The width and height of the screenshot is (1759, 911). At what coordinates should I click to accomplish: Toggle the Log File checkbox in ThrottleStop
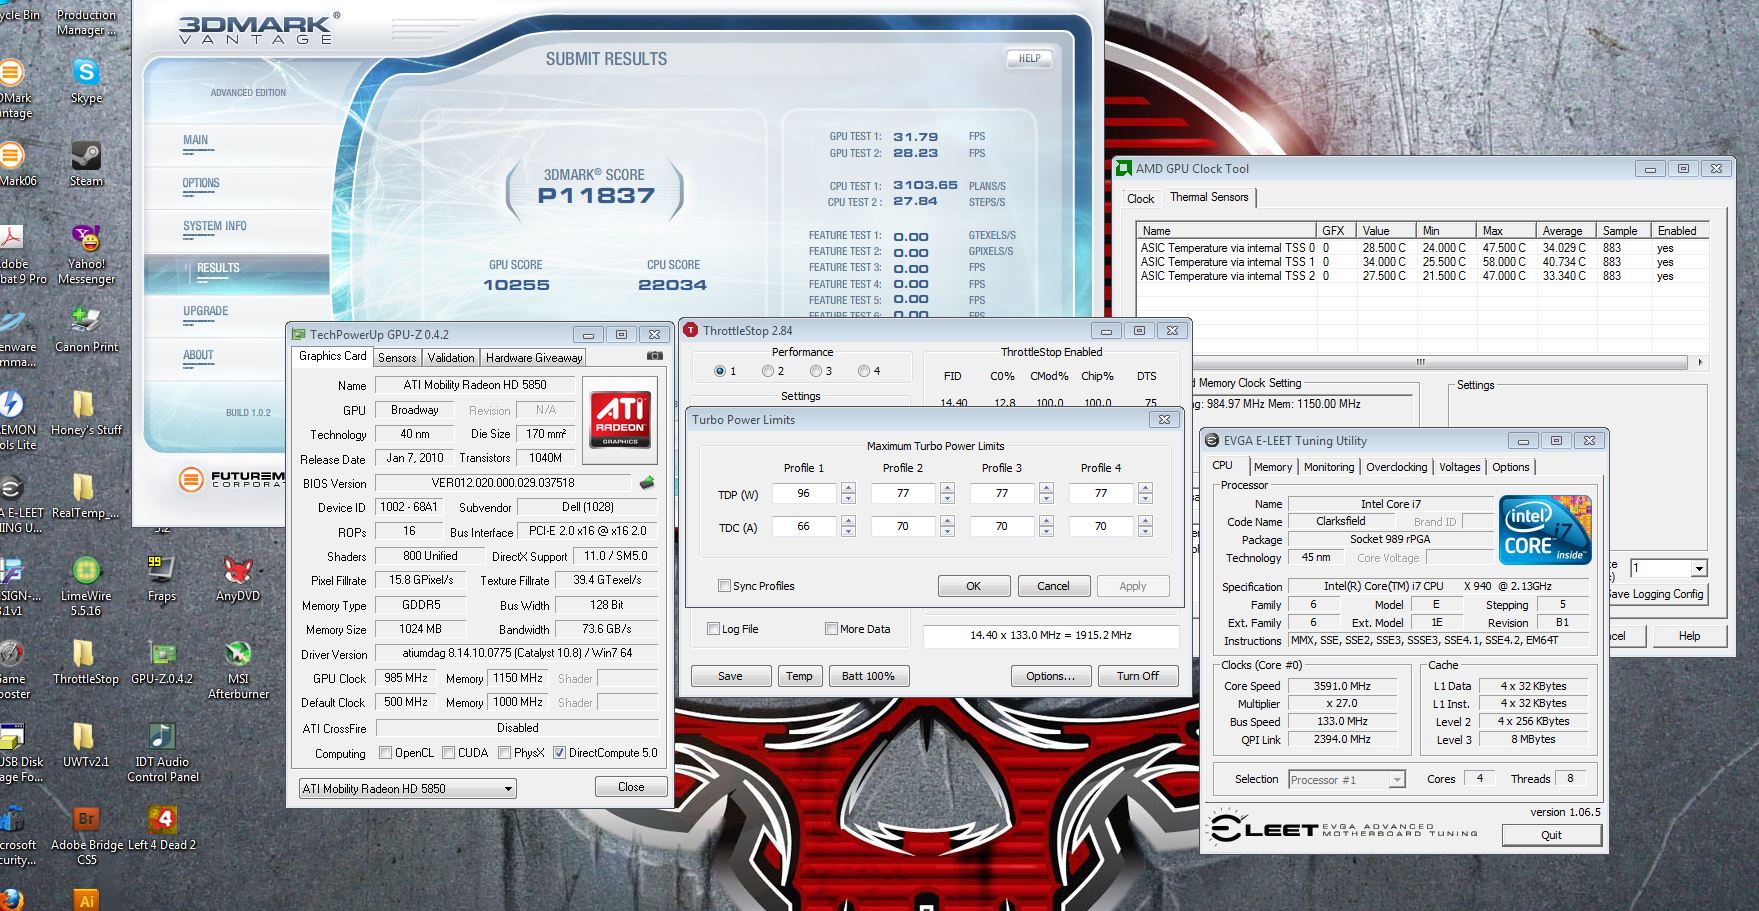click(x=713, y=629)
